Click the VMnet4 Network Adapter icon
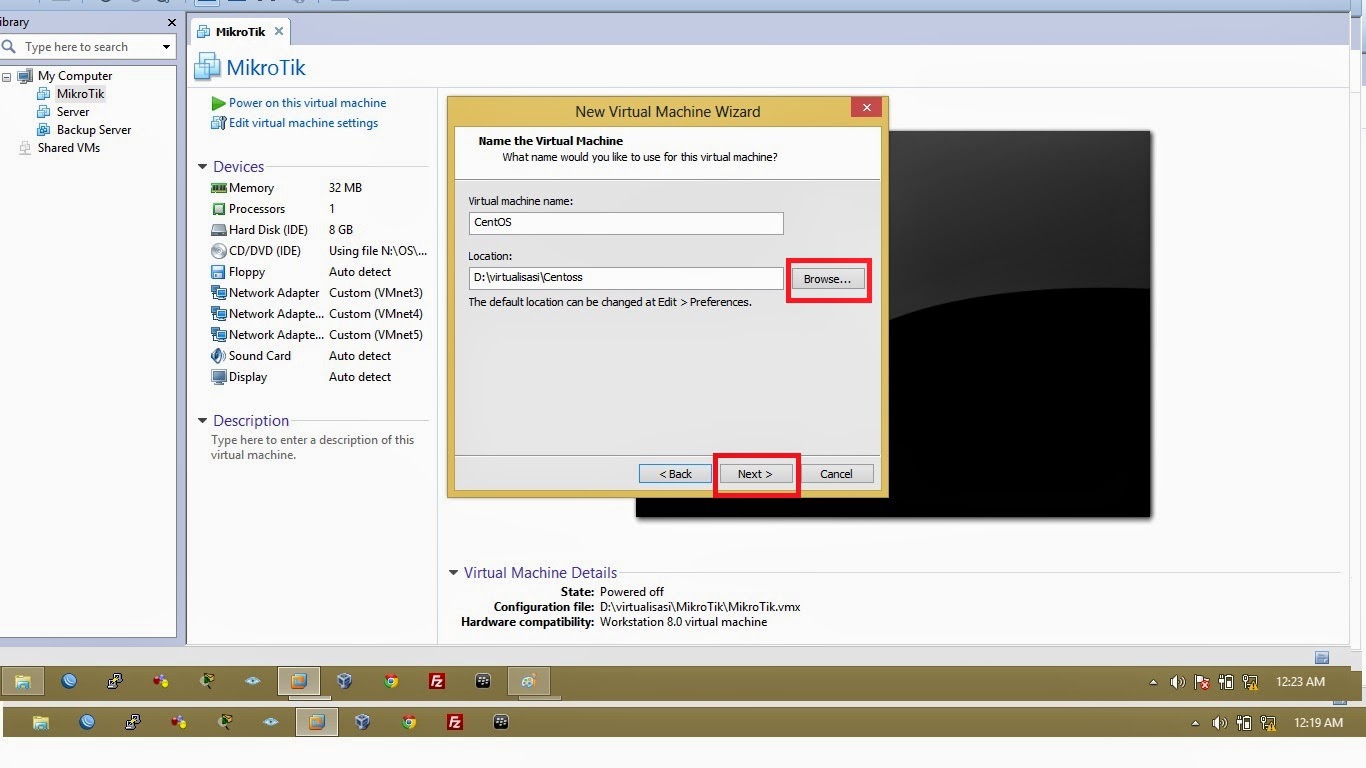The height and width of the screenshot is (768, 1366). (219, 314)
